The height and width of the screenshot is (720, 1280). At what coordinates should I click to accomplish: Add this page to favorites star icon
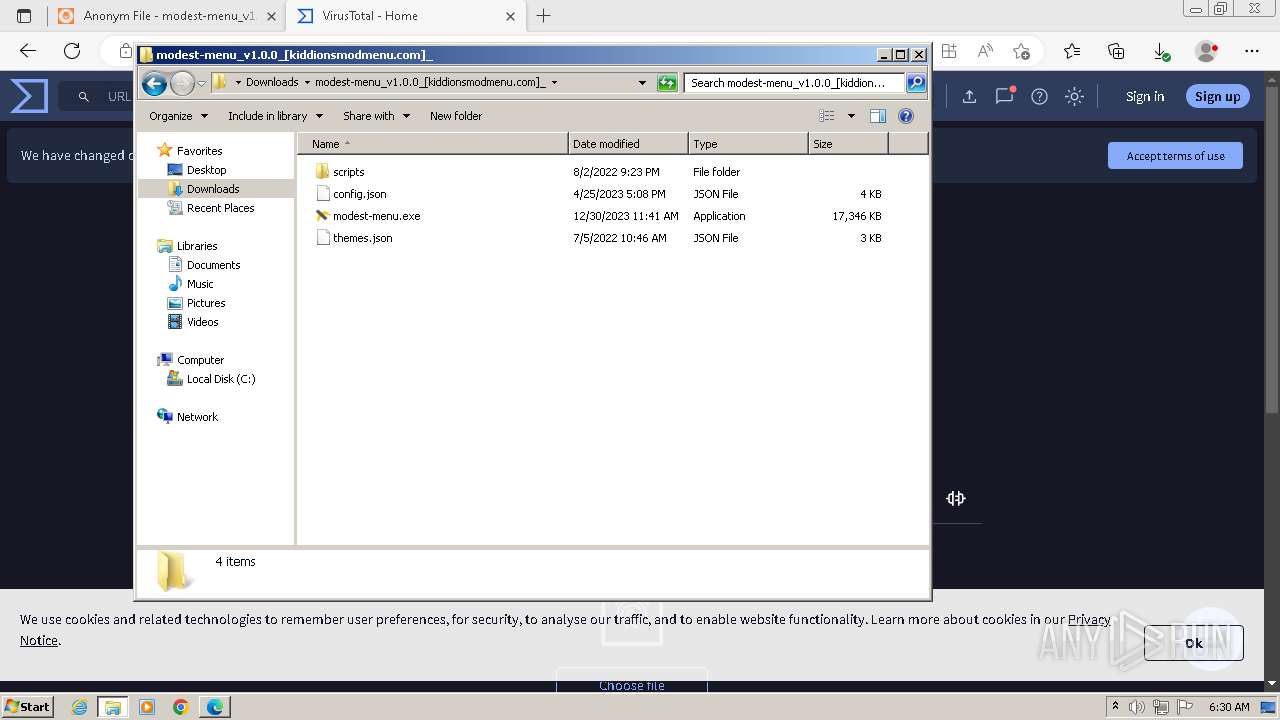[x=1021, y=51]
